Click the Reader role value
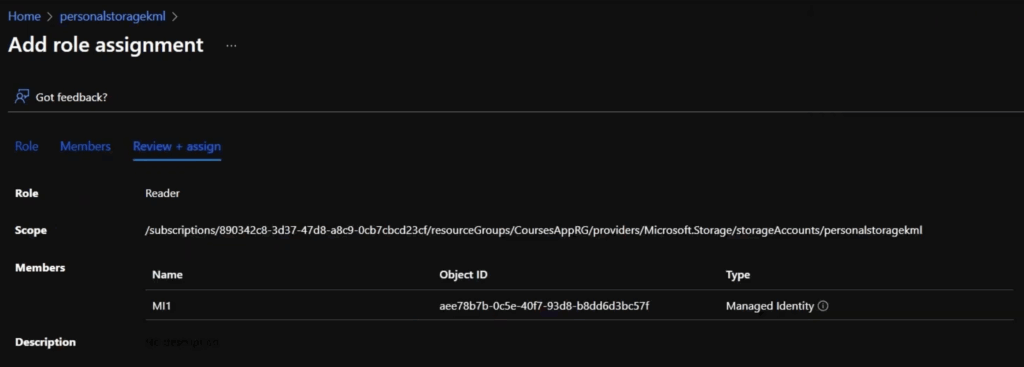Viewport: 1024px width, 367px height. 162,193
